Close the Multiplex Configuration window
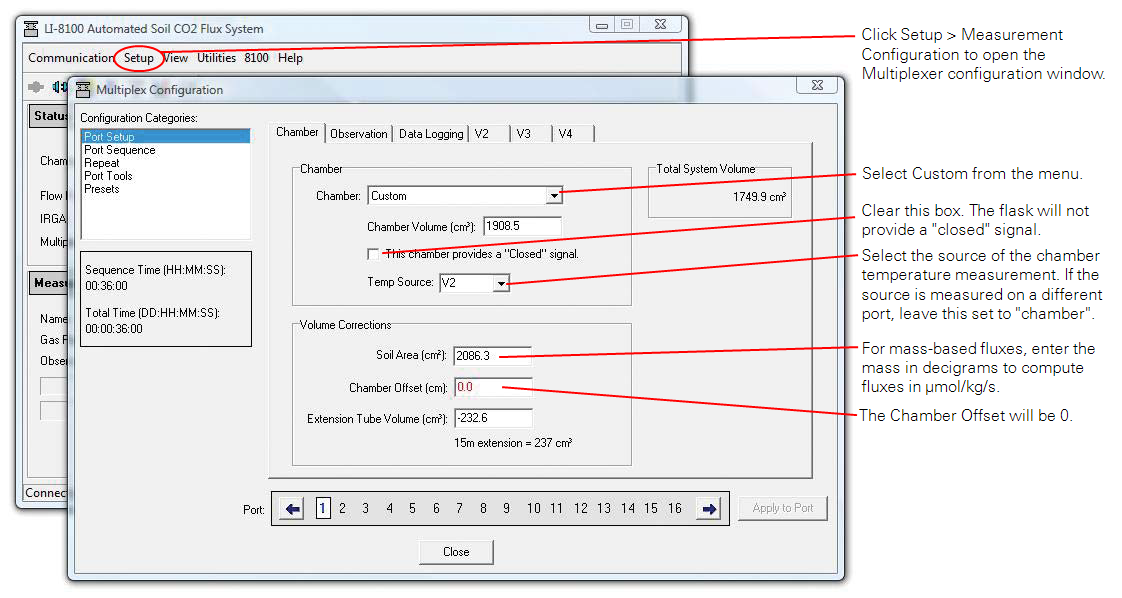The width and height of the screenshot is (1122, 598). 817,85
